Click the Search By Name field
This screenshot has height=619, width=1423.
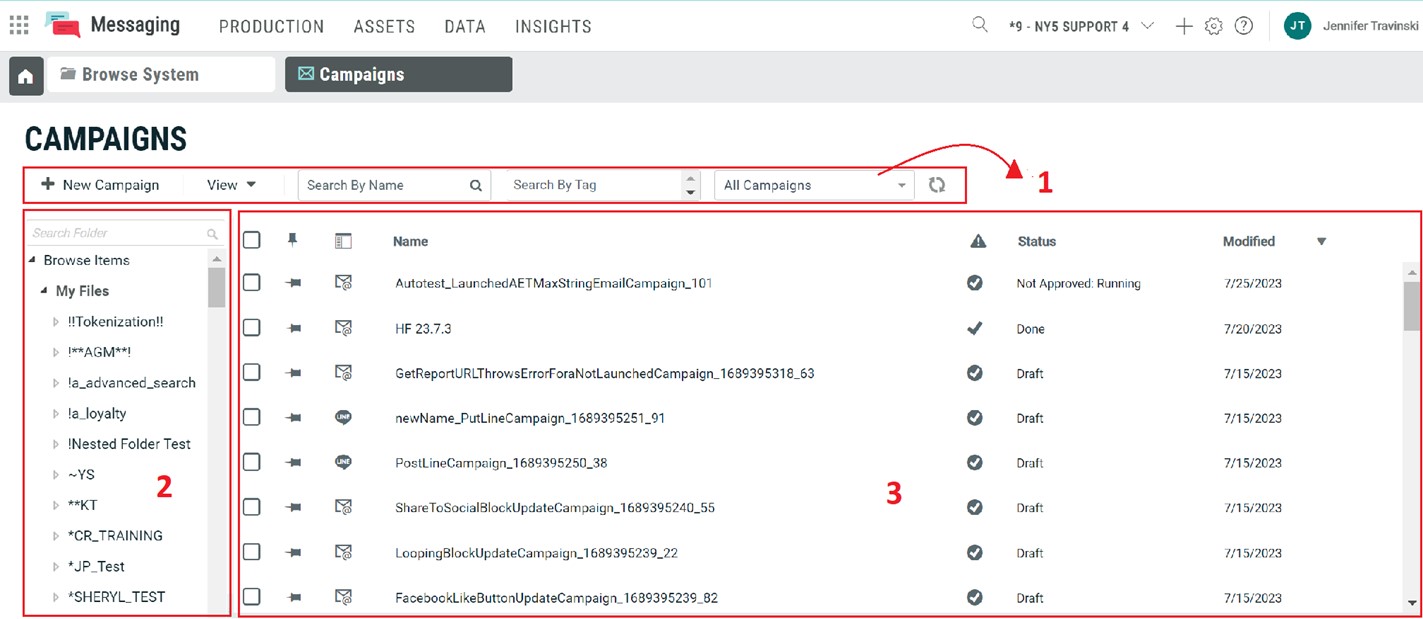pos(385,185)
